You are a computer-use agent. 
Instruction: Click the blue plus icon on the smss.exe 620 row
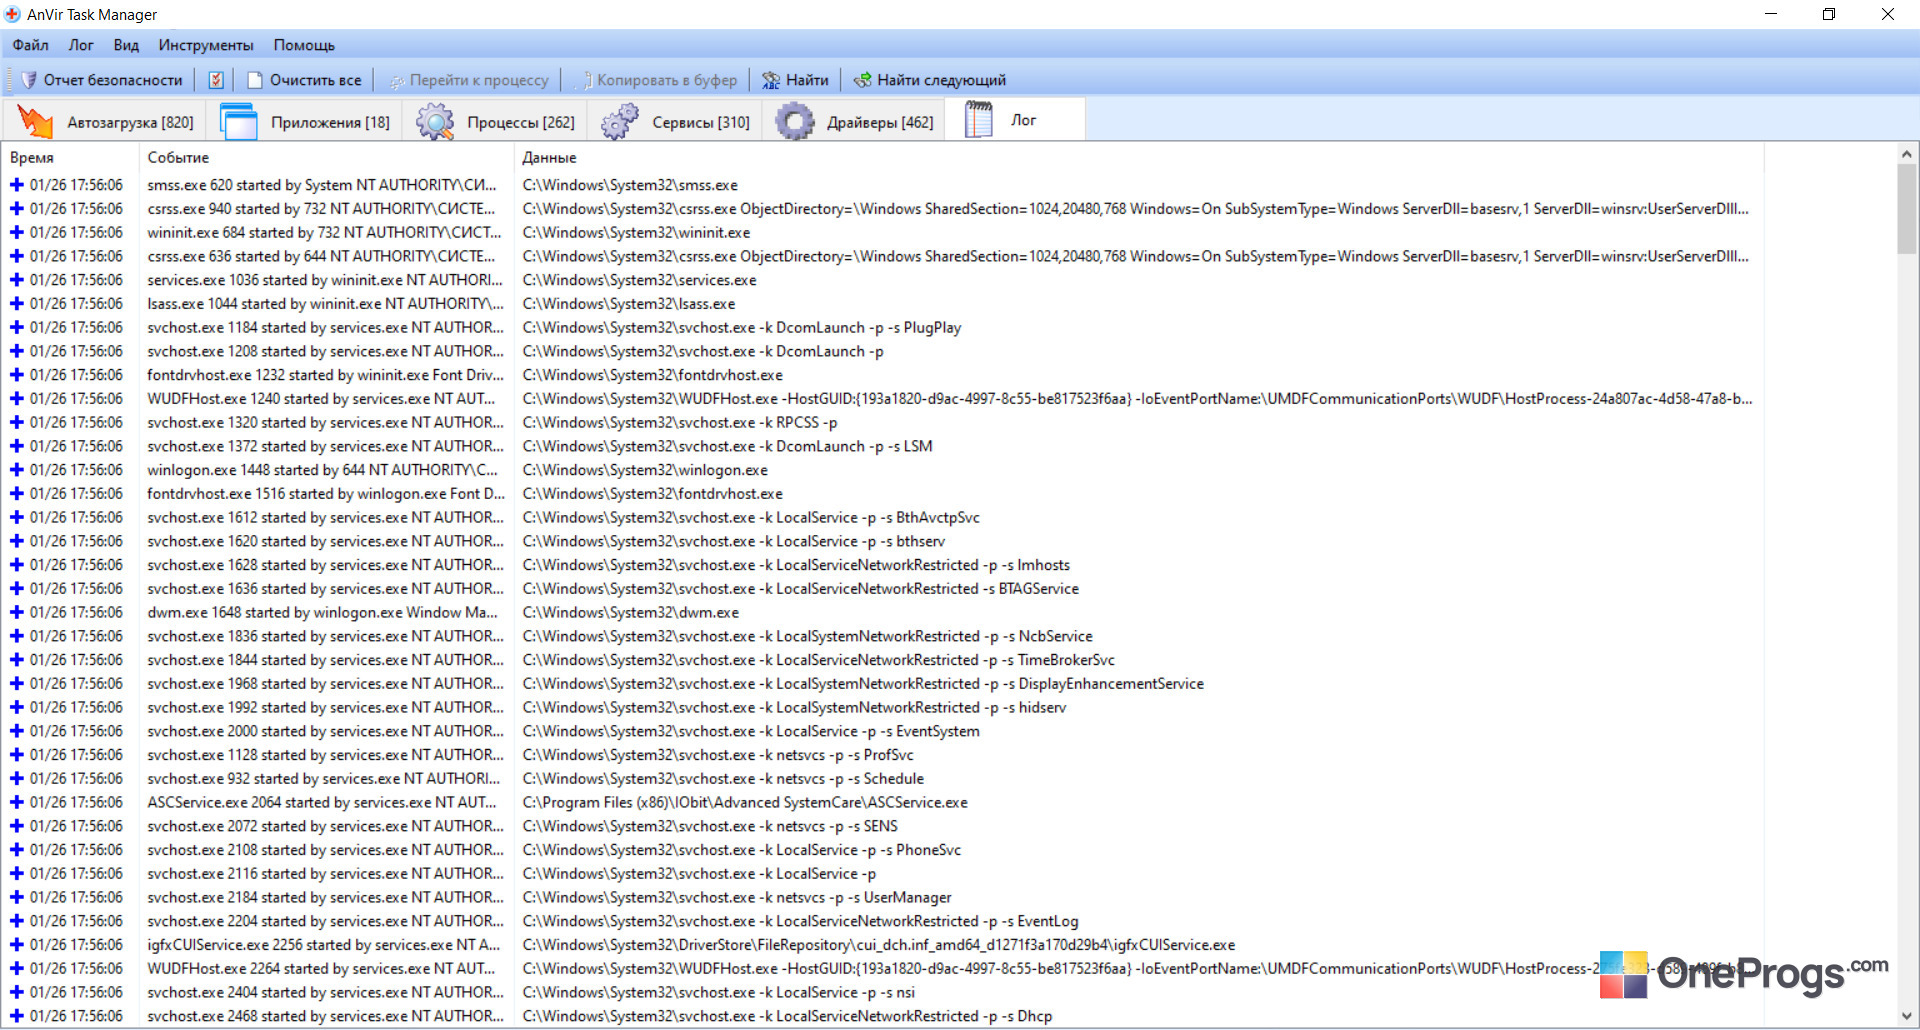[17, 185]
